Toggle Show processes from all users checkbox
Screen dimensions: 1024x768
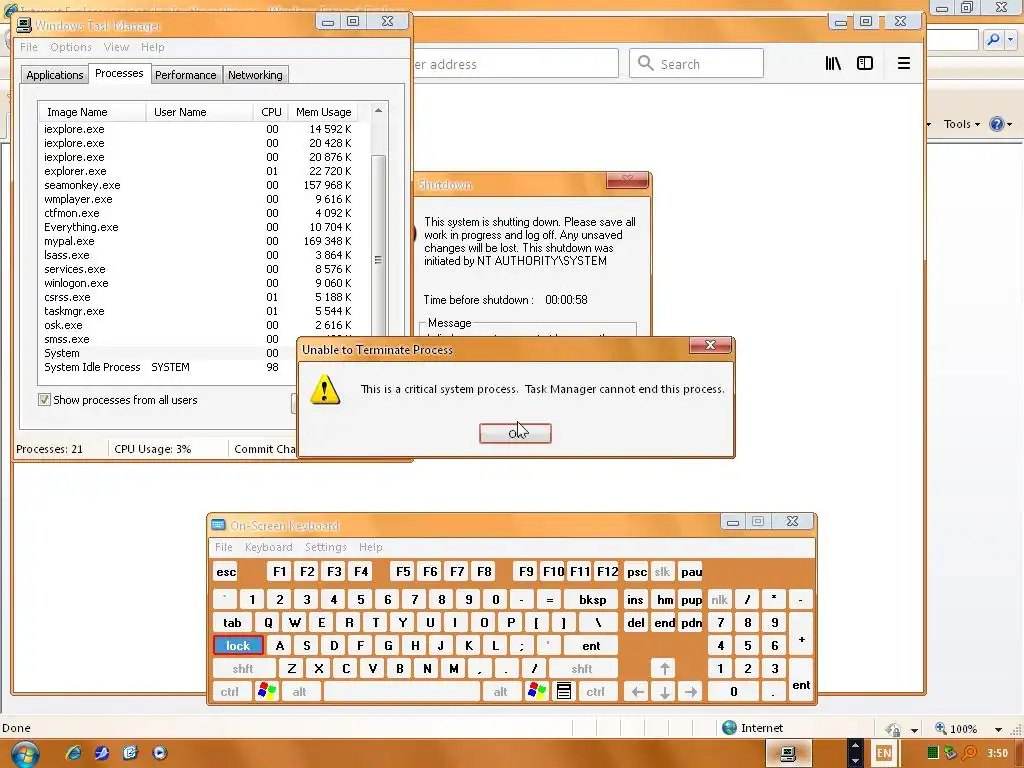(x=44, y=400)
